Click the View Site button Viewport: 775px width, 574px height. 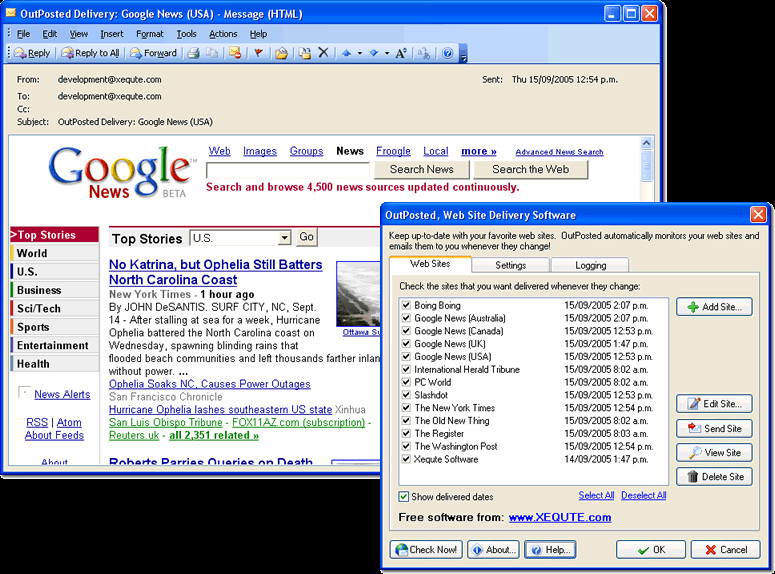(x=714, y=452)
